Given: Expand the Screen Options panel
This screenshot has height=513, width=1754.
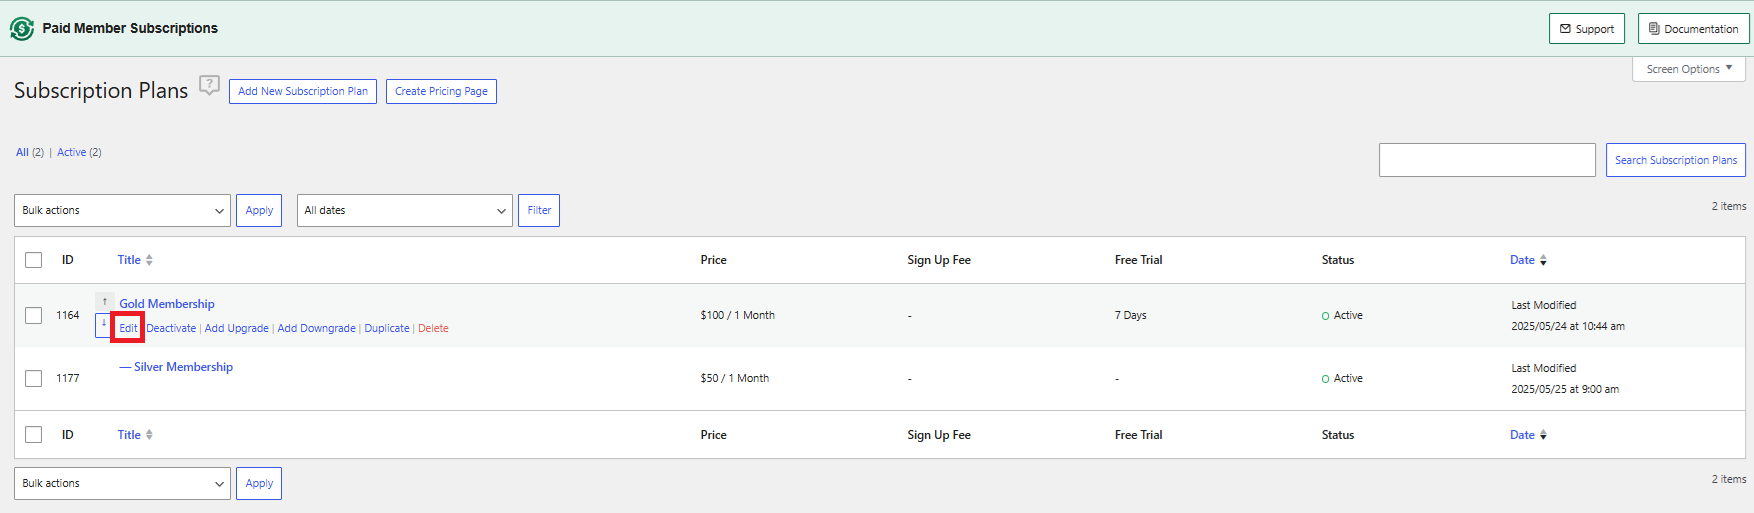Looking at the screenshot, I should [x=1688, y=69].
